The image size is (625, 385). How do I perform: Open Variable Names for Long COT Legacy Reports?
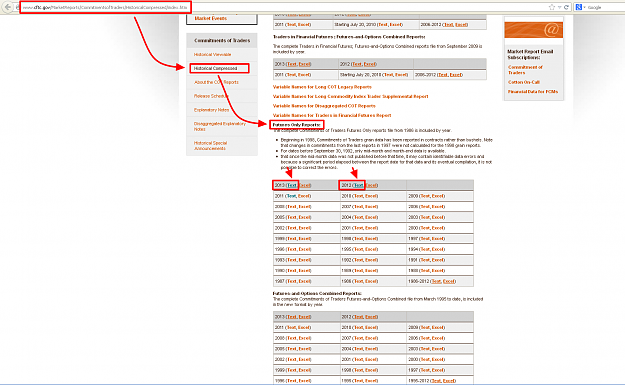pos(322,87)
